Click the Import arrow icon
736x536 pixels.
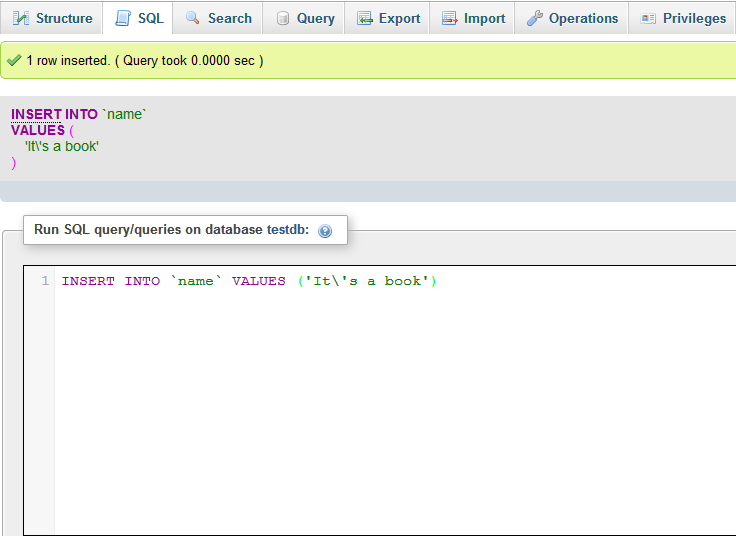450,18
